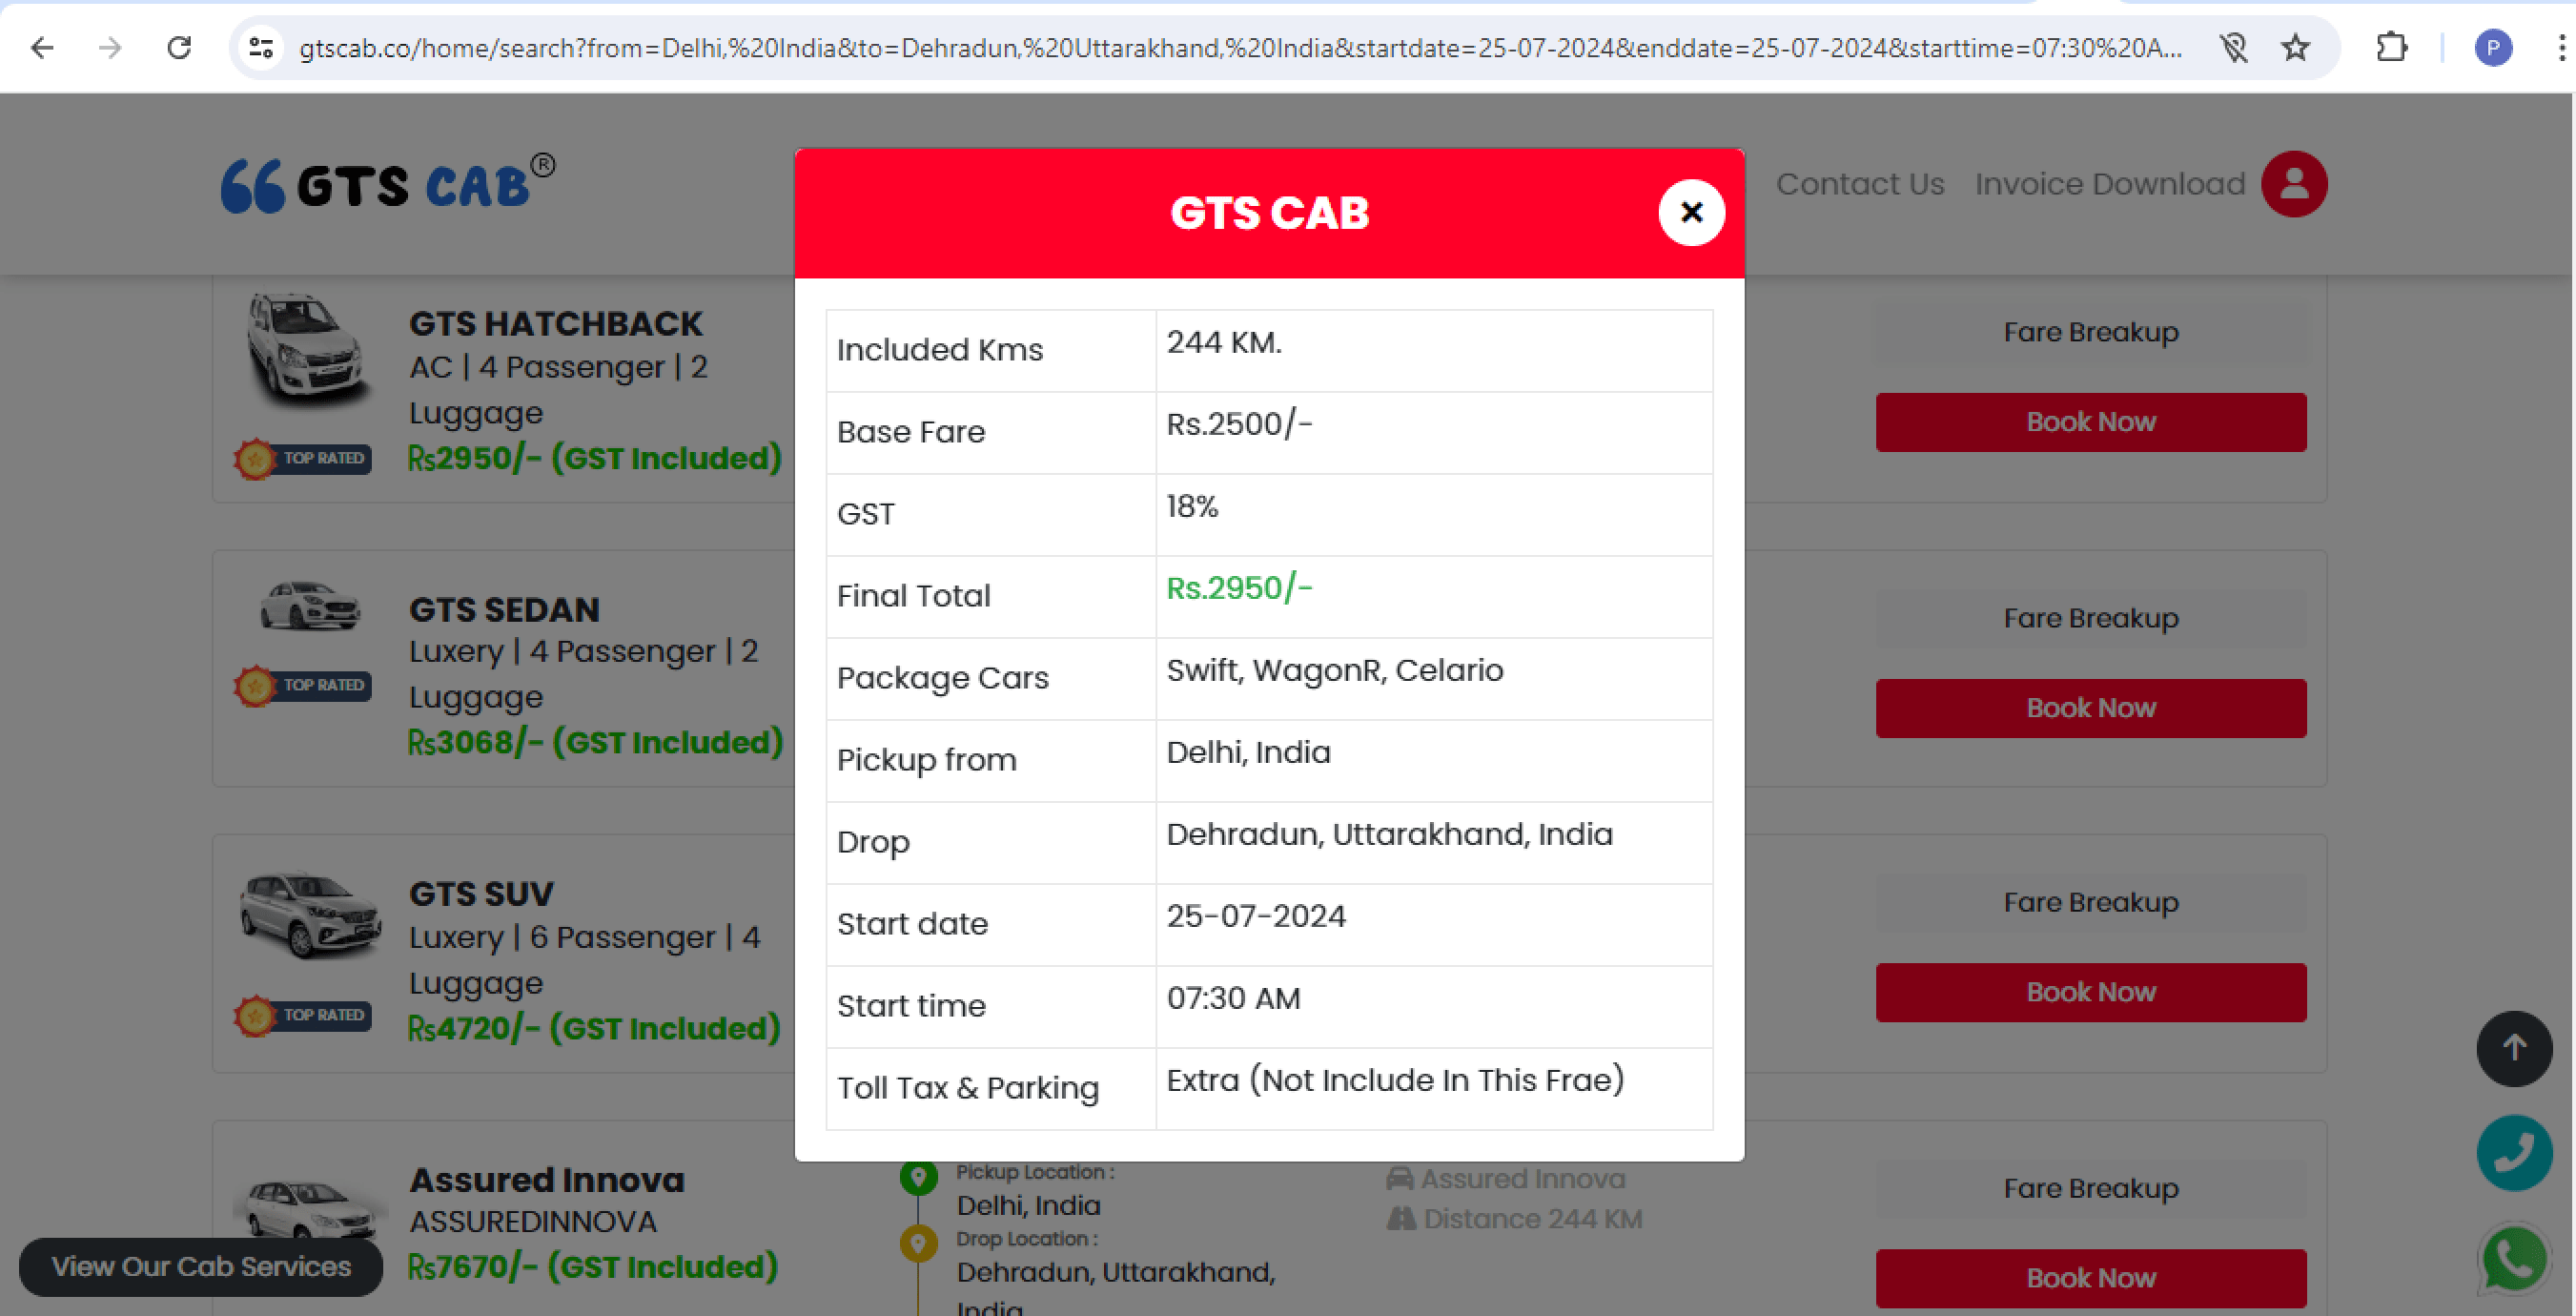Click the GTS CAB popup title
The image size is (2576, 1316).
point(1269,213)
